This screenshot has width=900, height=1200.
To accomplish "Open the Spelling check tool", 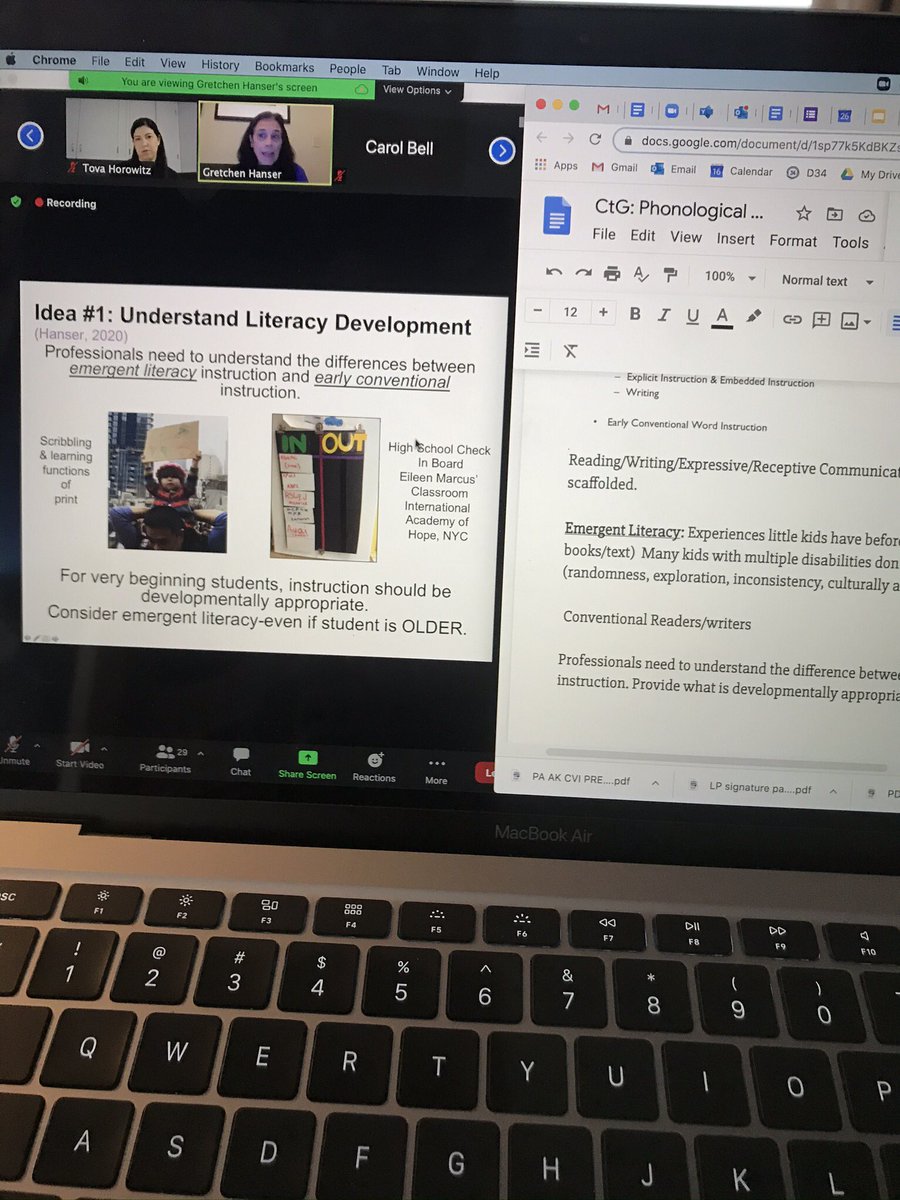I will coord(640,276).
